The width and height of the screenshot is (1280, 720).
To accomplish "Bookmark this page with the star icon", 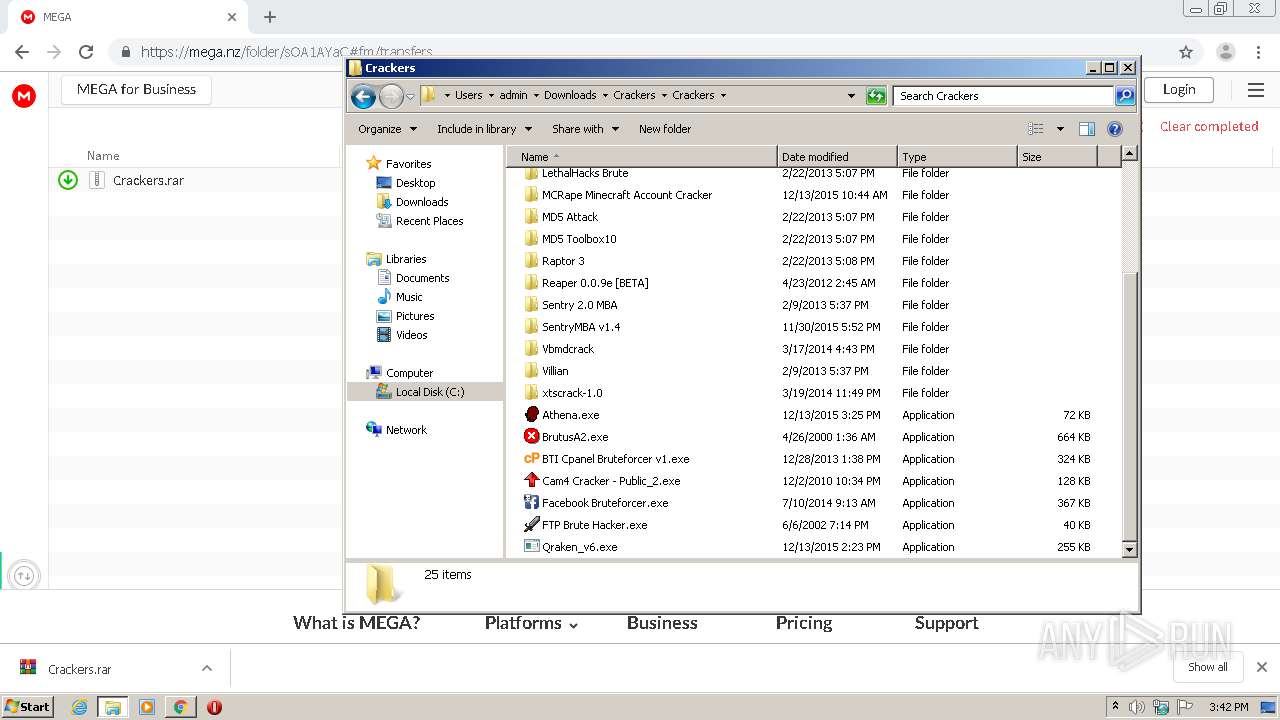I will [x=1186, y=52].
